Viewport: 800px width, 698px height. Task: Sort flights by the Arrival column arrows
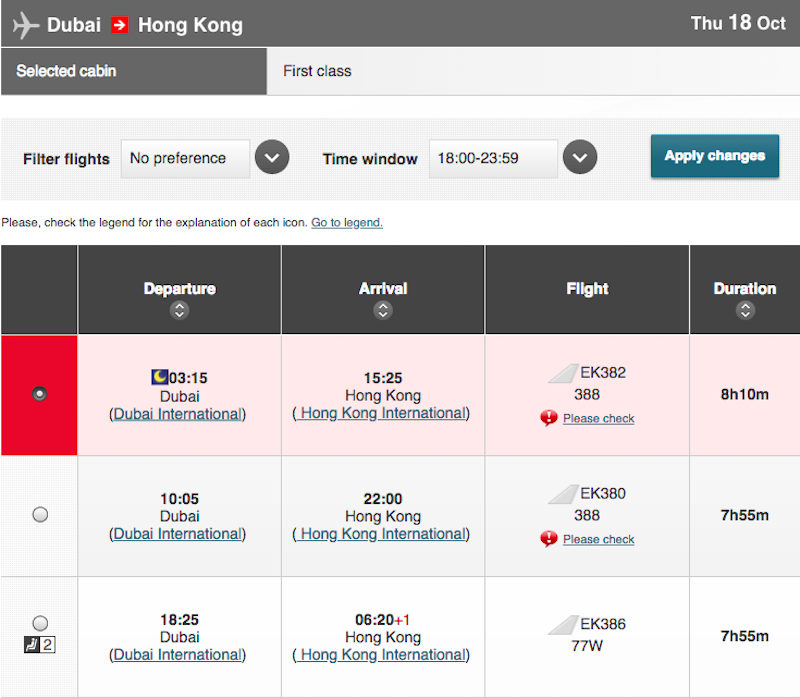pos(383,310)
